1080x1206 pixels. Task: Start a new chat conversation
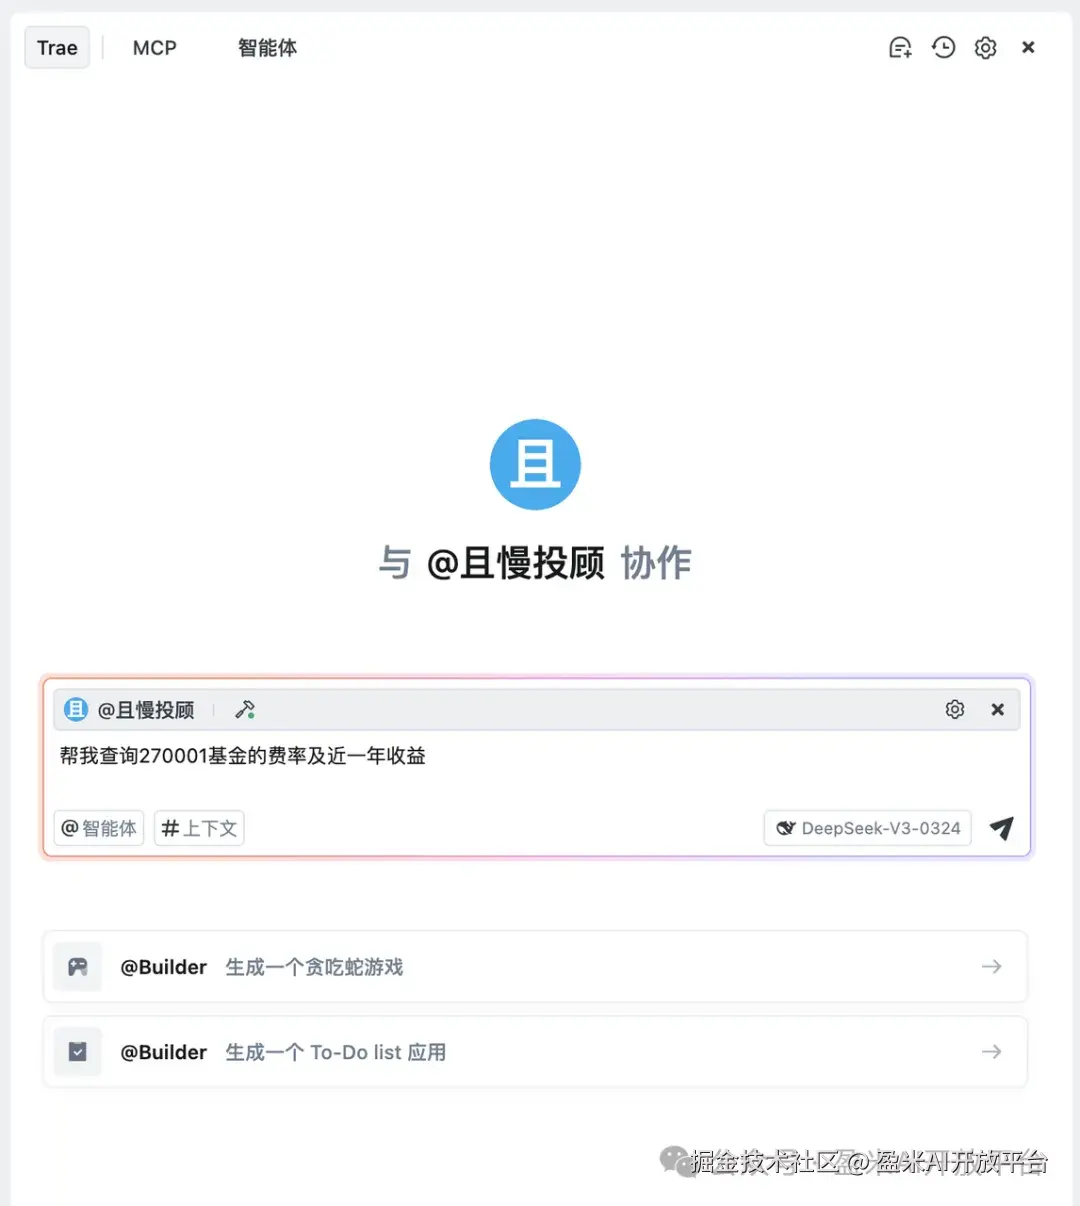tap(900, 47)
